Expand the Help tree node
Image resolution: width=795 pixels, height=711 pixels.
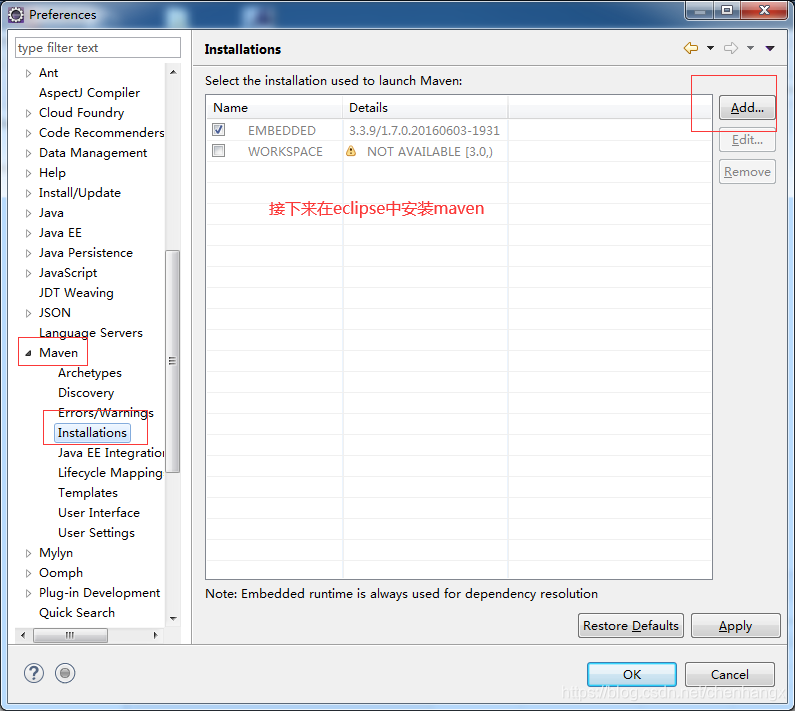28,173
